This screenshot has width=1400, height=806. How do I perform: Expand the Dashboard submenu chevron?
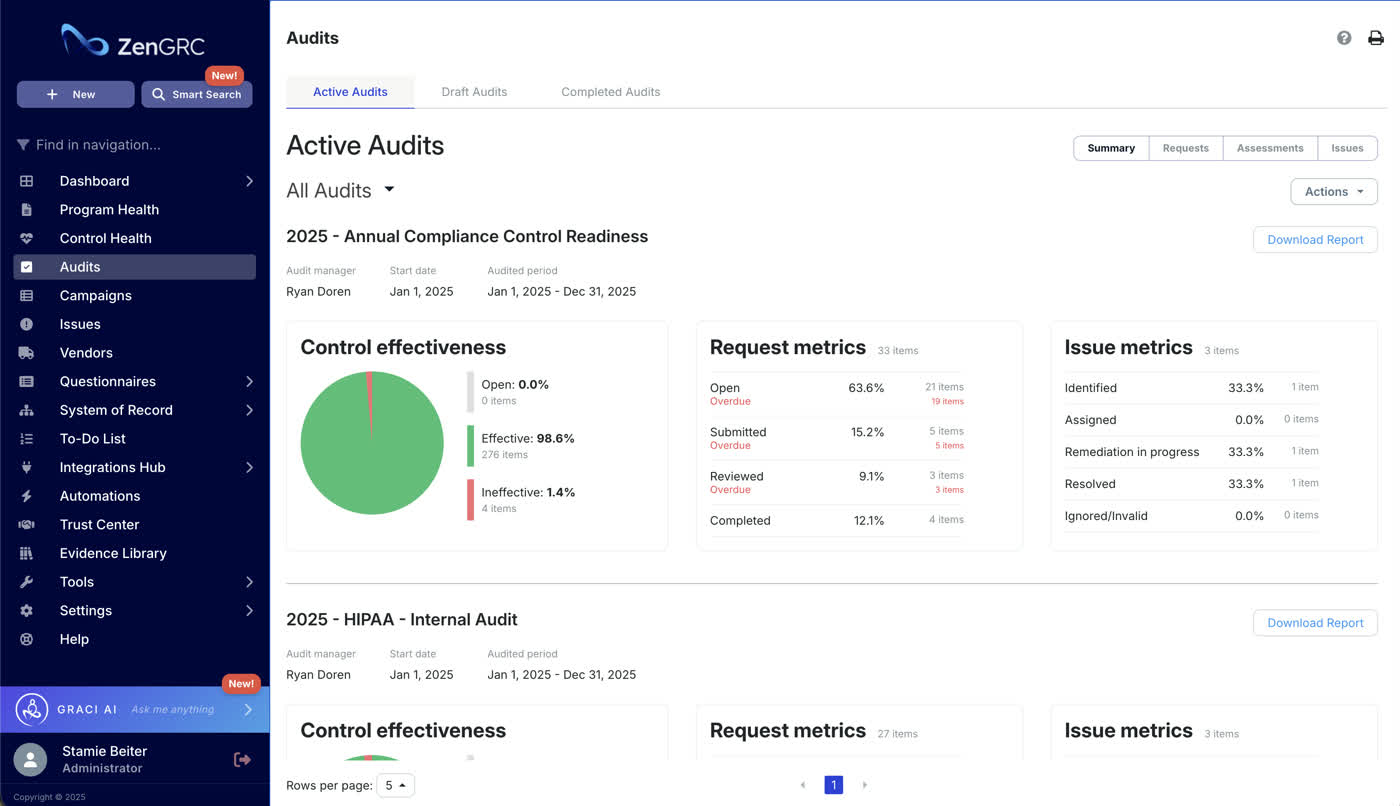click(249, 181)
